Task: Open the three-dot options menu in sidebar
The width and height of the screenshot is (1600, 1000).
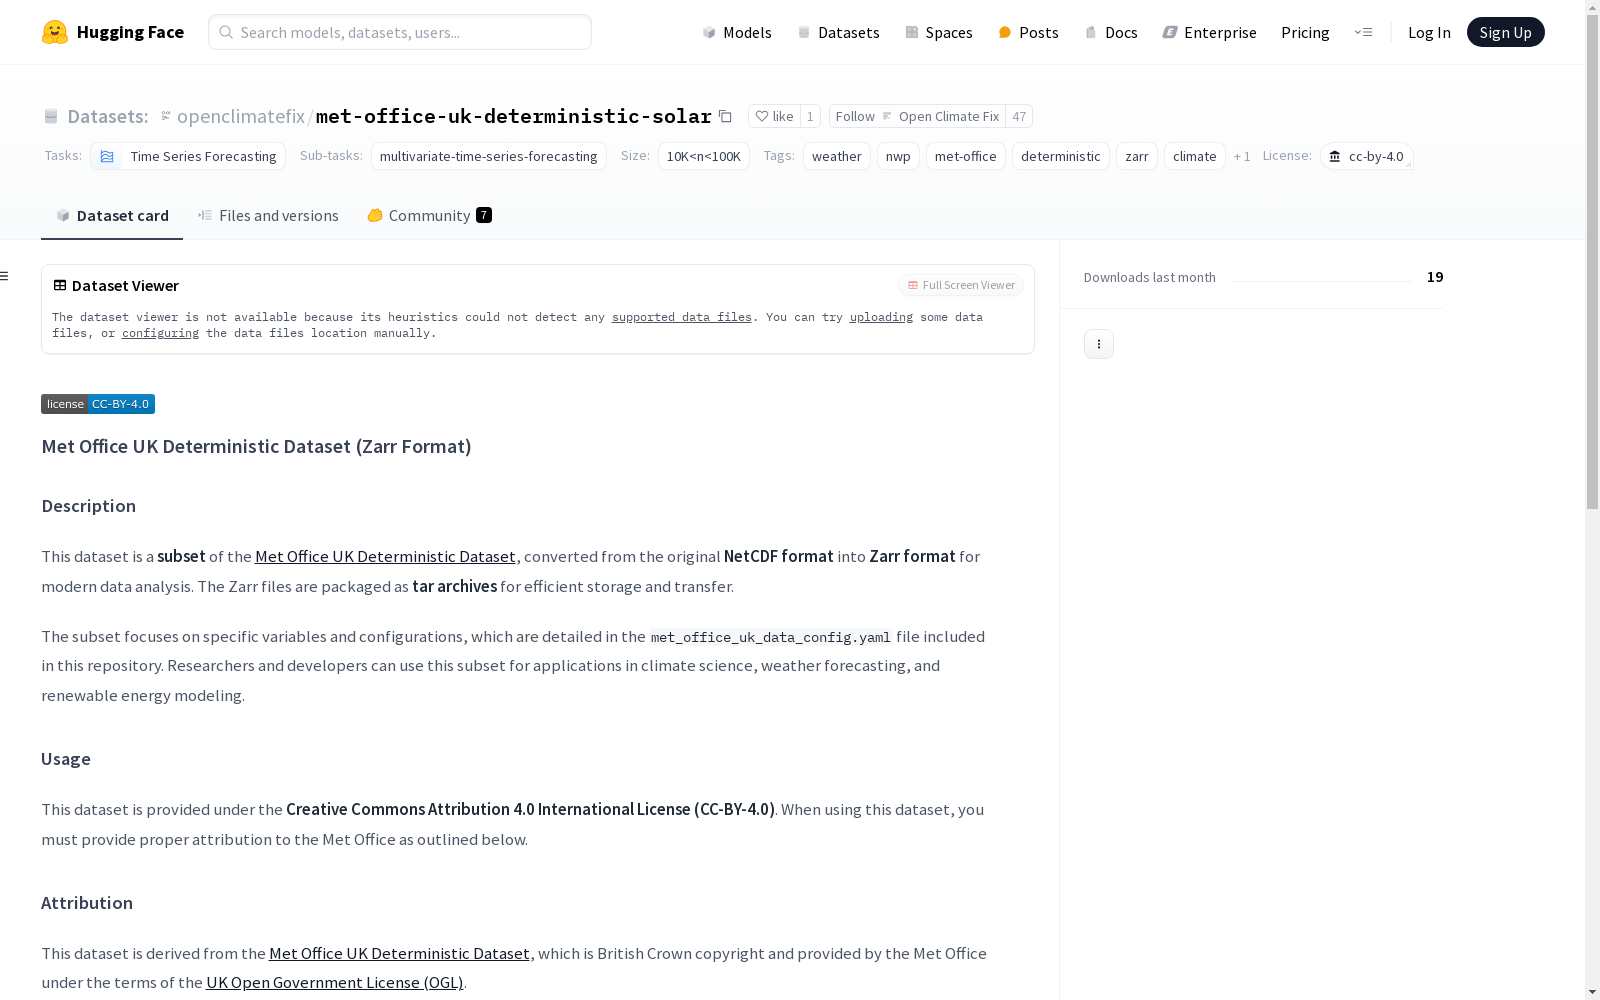Action: [x=1099, y=344]
